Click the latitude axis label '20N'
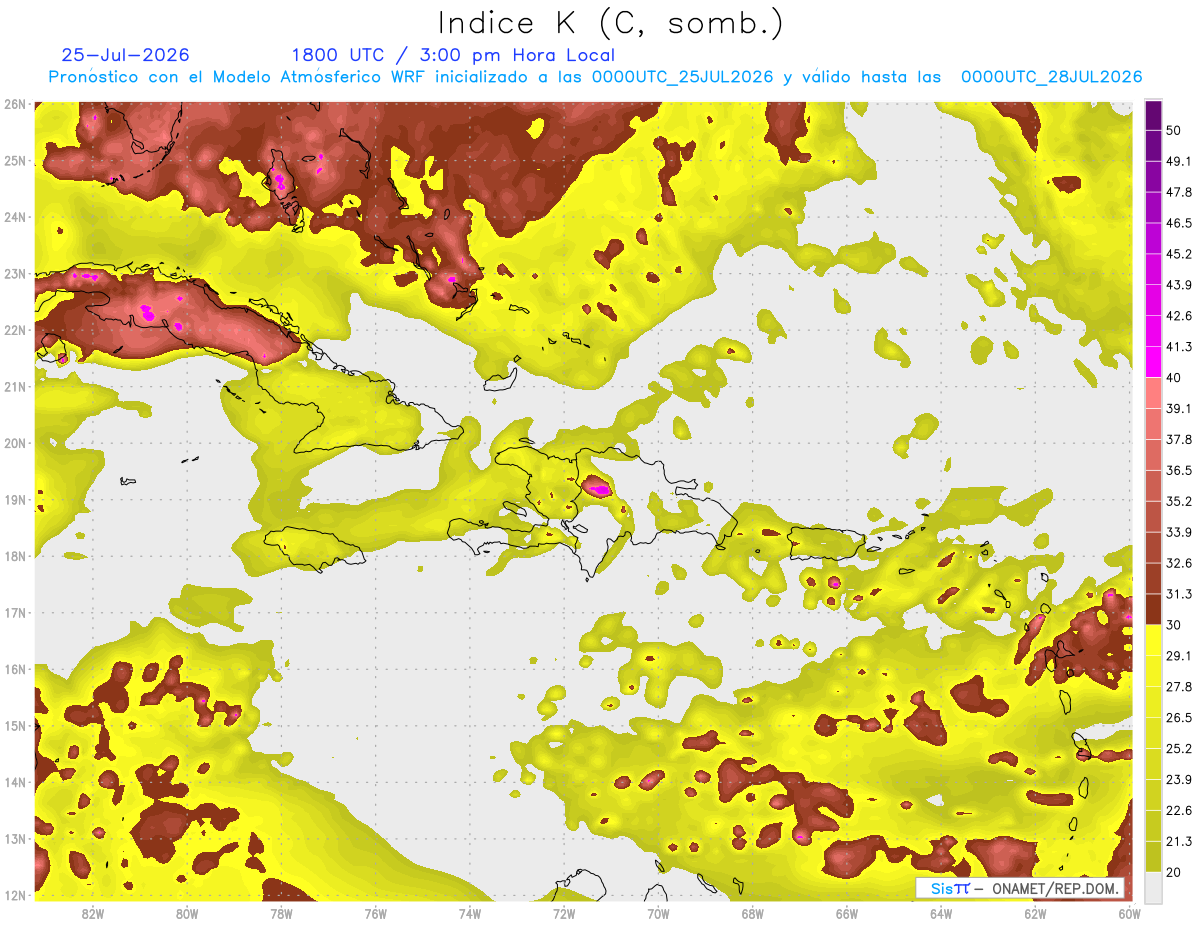 click(15, 443)
